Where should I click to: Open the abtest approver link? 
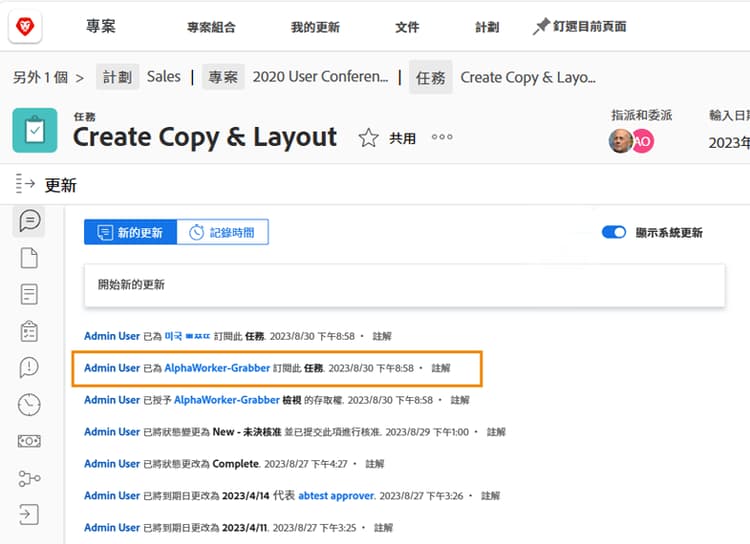[x=336, y=496]
